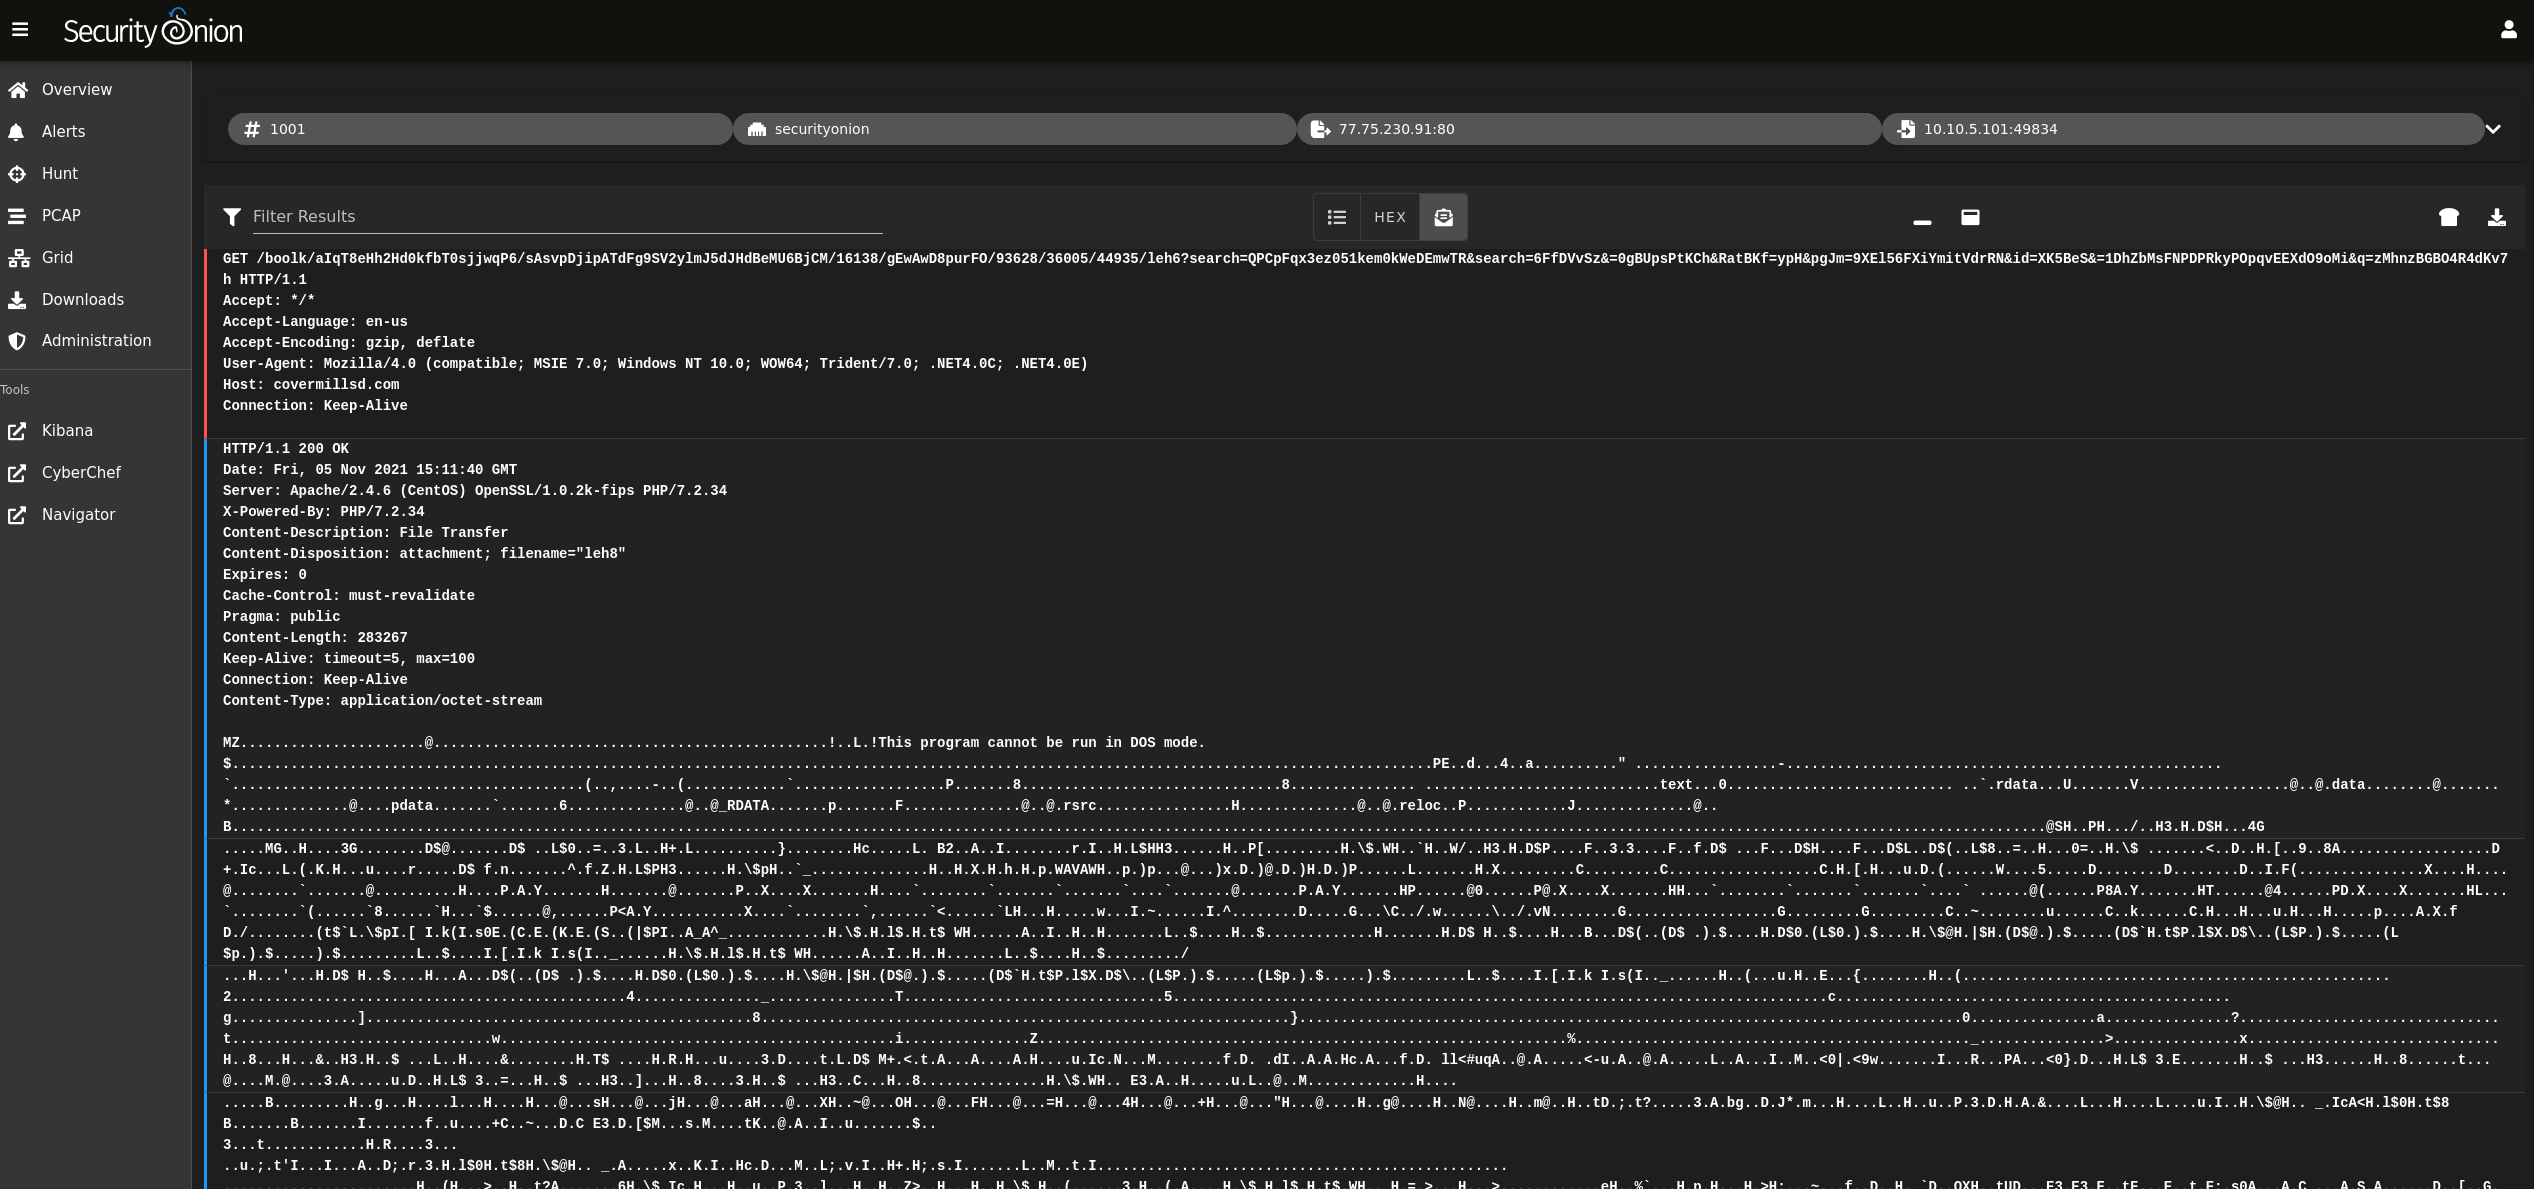Click the securityonion sensor chip

1014,129
